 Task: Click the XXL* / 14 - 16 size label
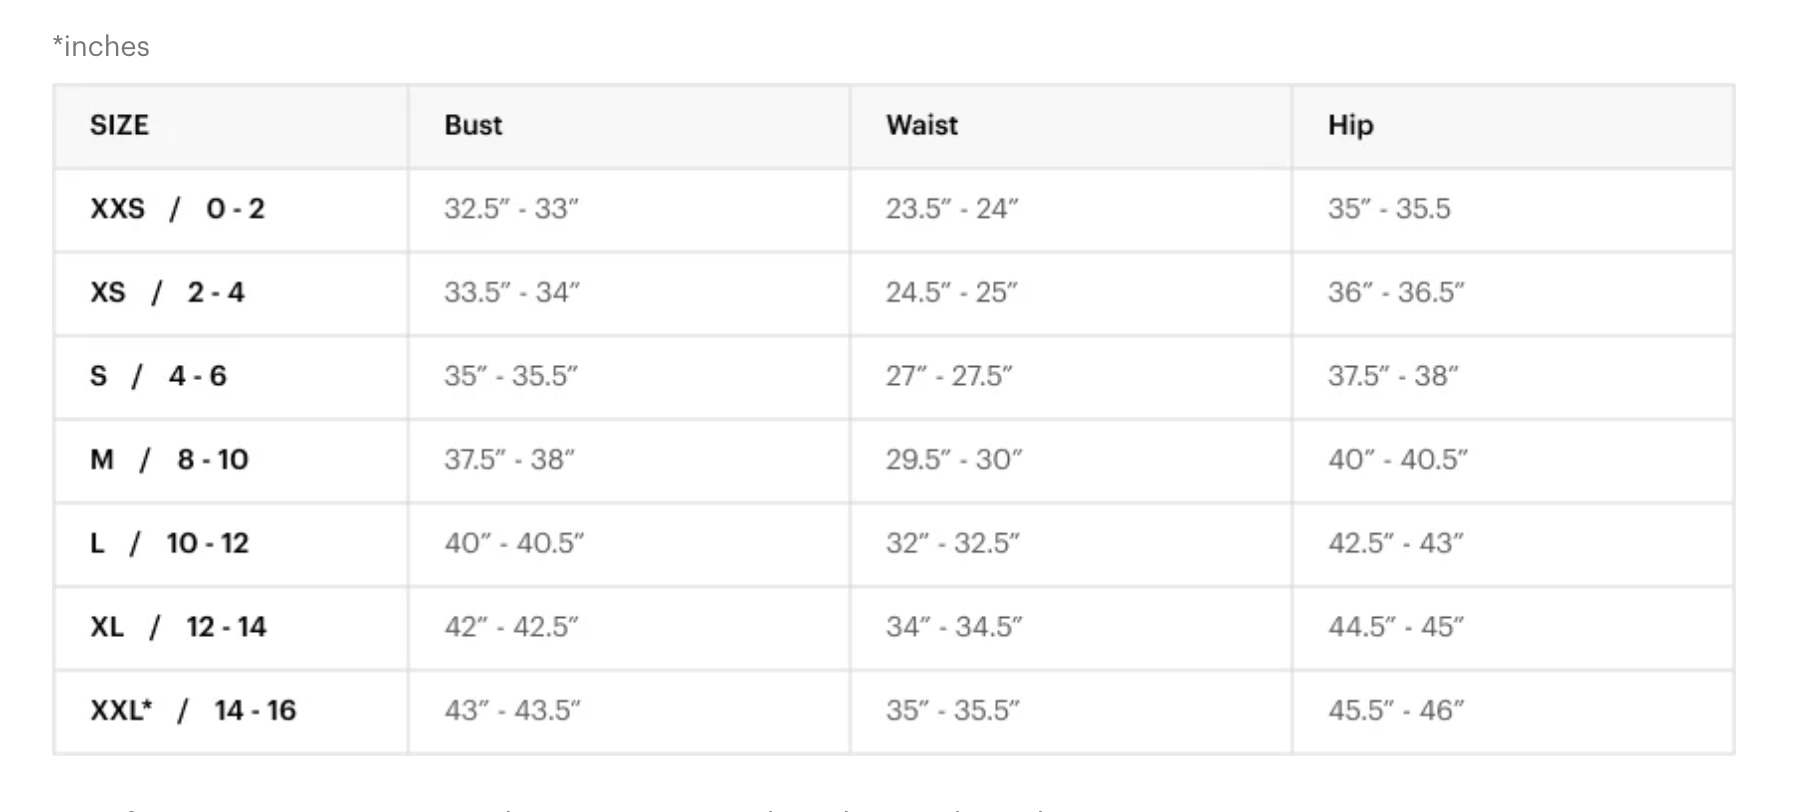tap(193, 710)
